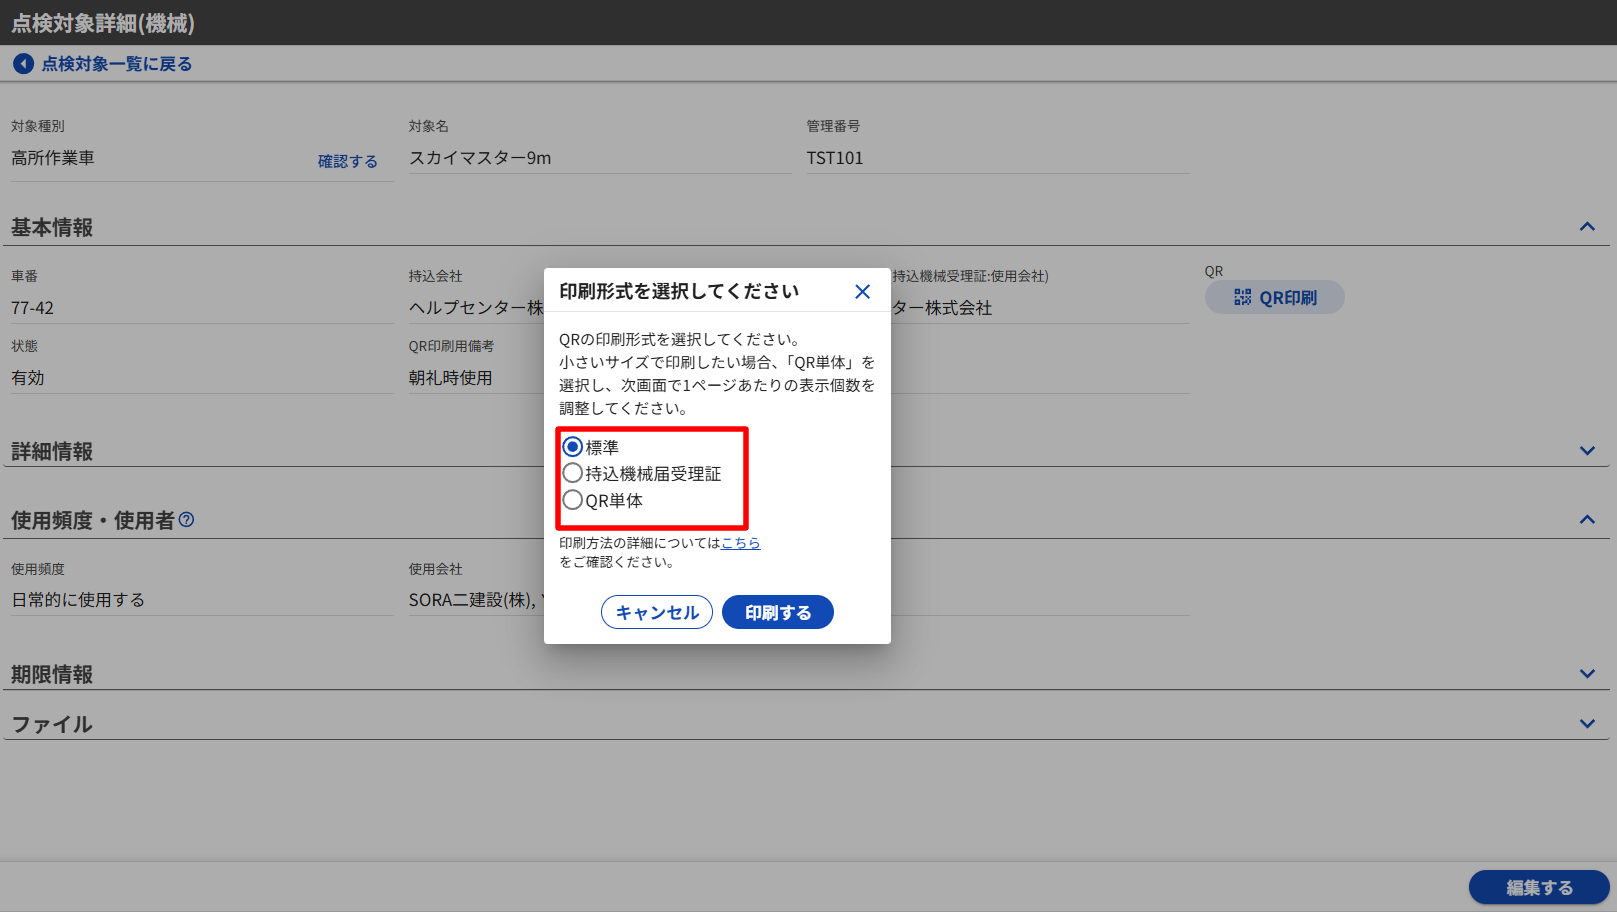Screen dimensions: 1617x912
Task: Close the print format dialog with X
Action: (862, 292)
